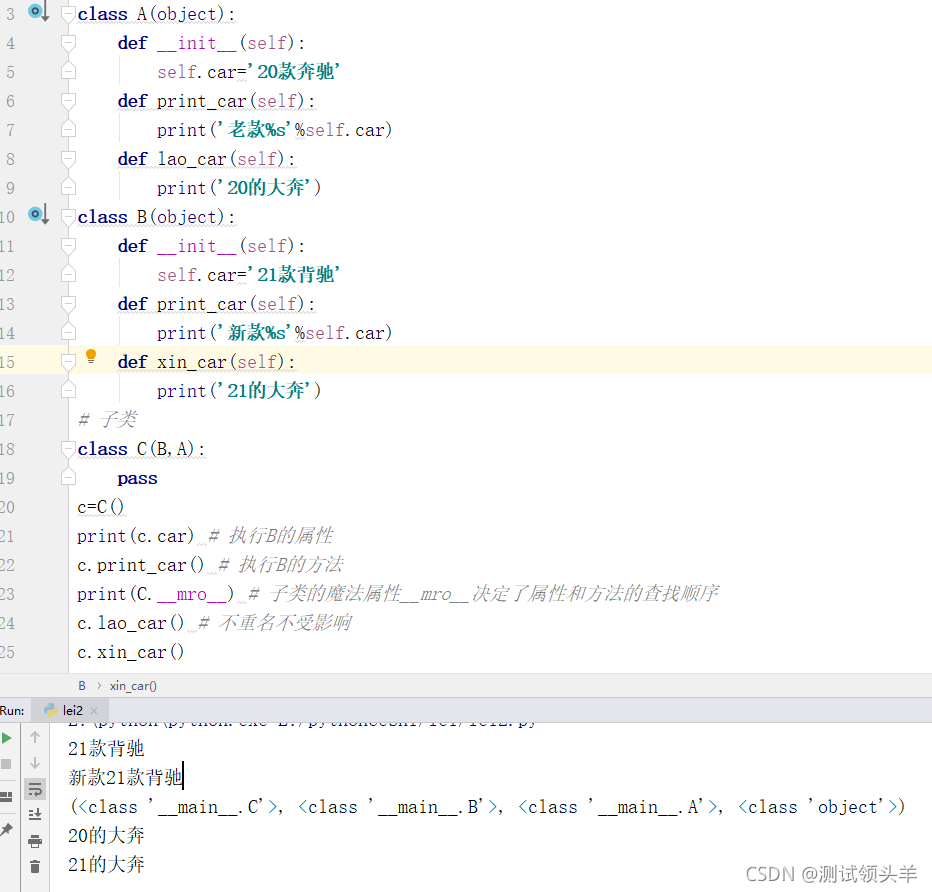Click class B in the breadcrumb bar

[82, 686]
